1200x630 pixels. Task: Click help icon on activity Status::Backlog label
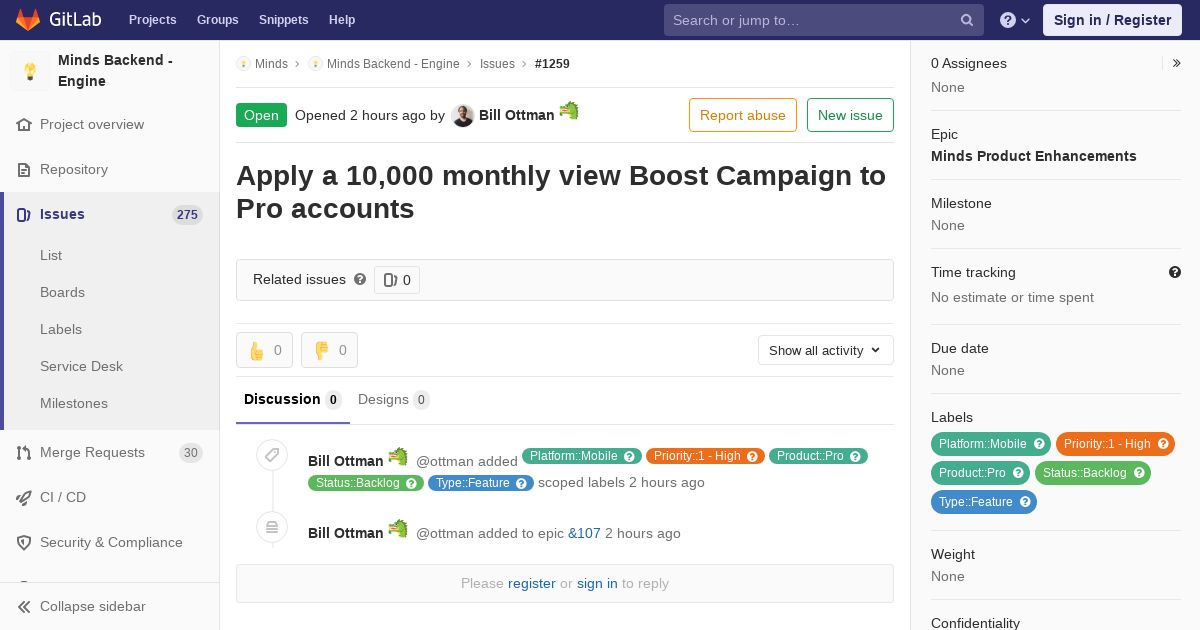pyautogui.click(x=412, y=483)
